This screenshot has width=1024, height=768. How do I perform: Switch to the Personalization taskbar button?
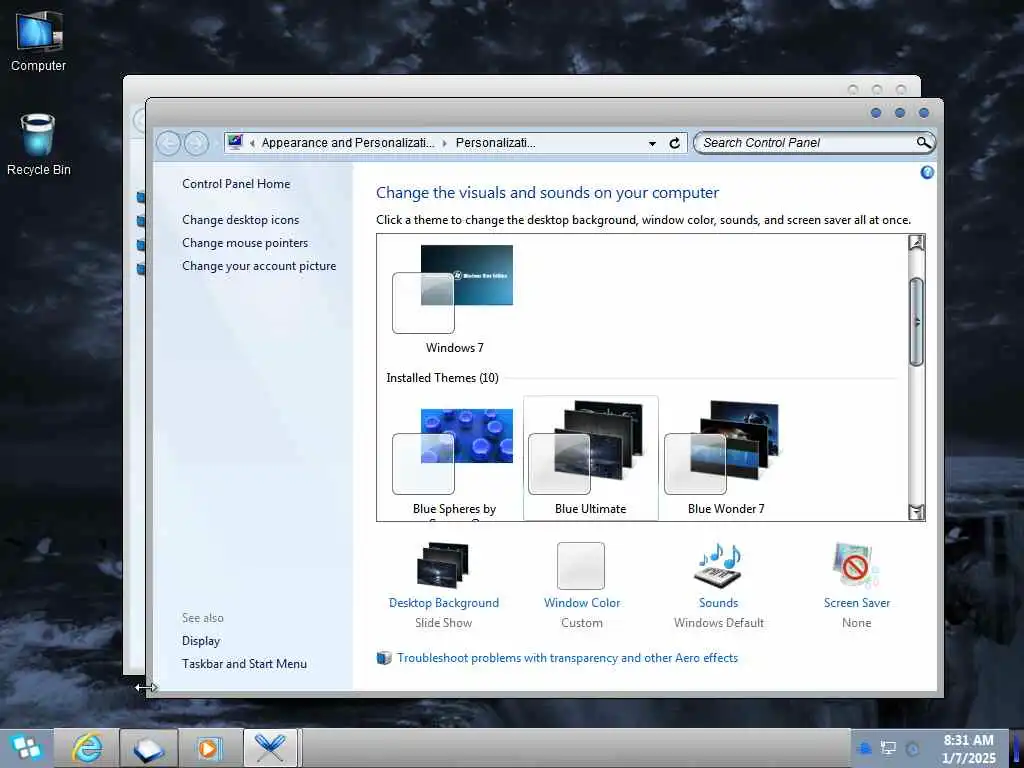(270, 748)
